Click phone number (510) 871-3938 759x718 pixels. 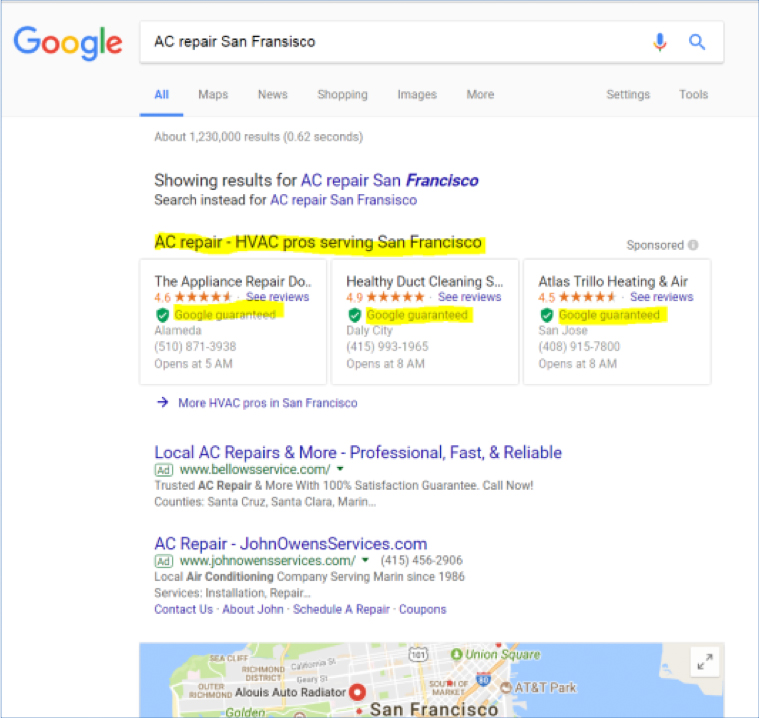pyautogui.click(x=195, y=347)
